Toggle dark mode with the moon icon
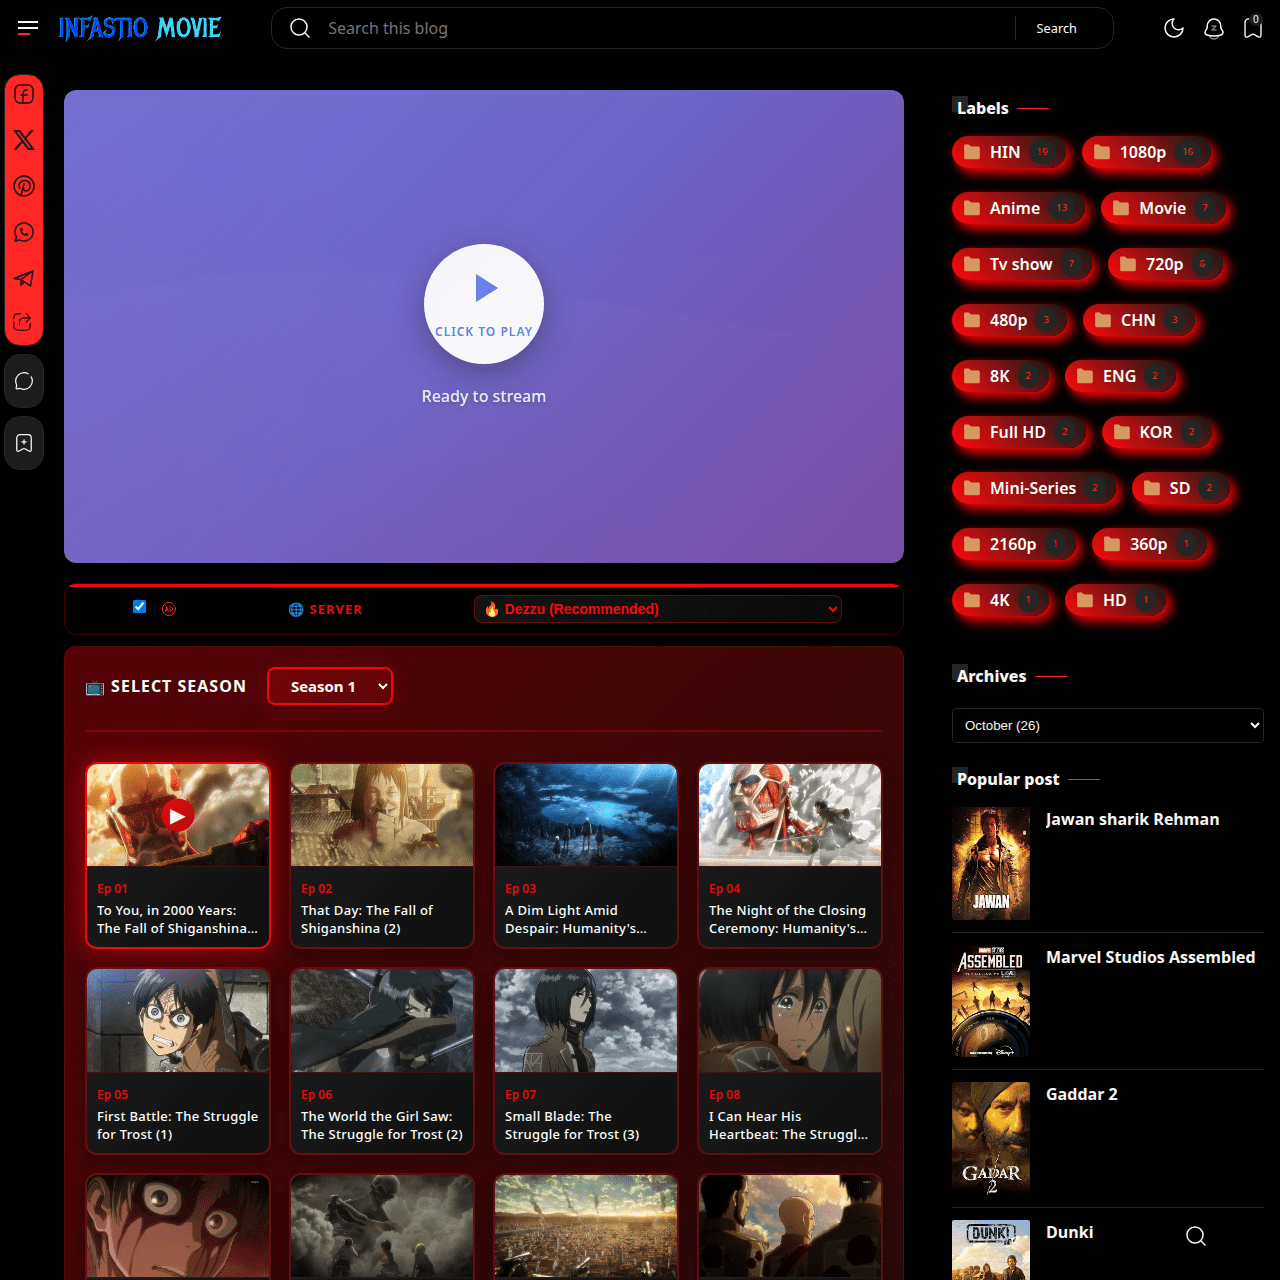The width and height of the screenshot is (1280, 1280). click(x=1174, y=28)
